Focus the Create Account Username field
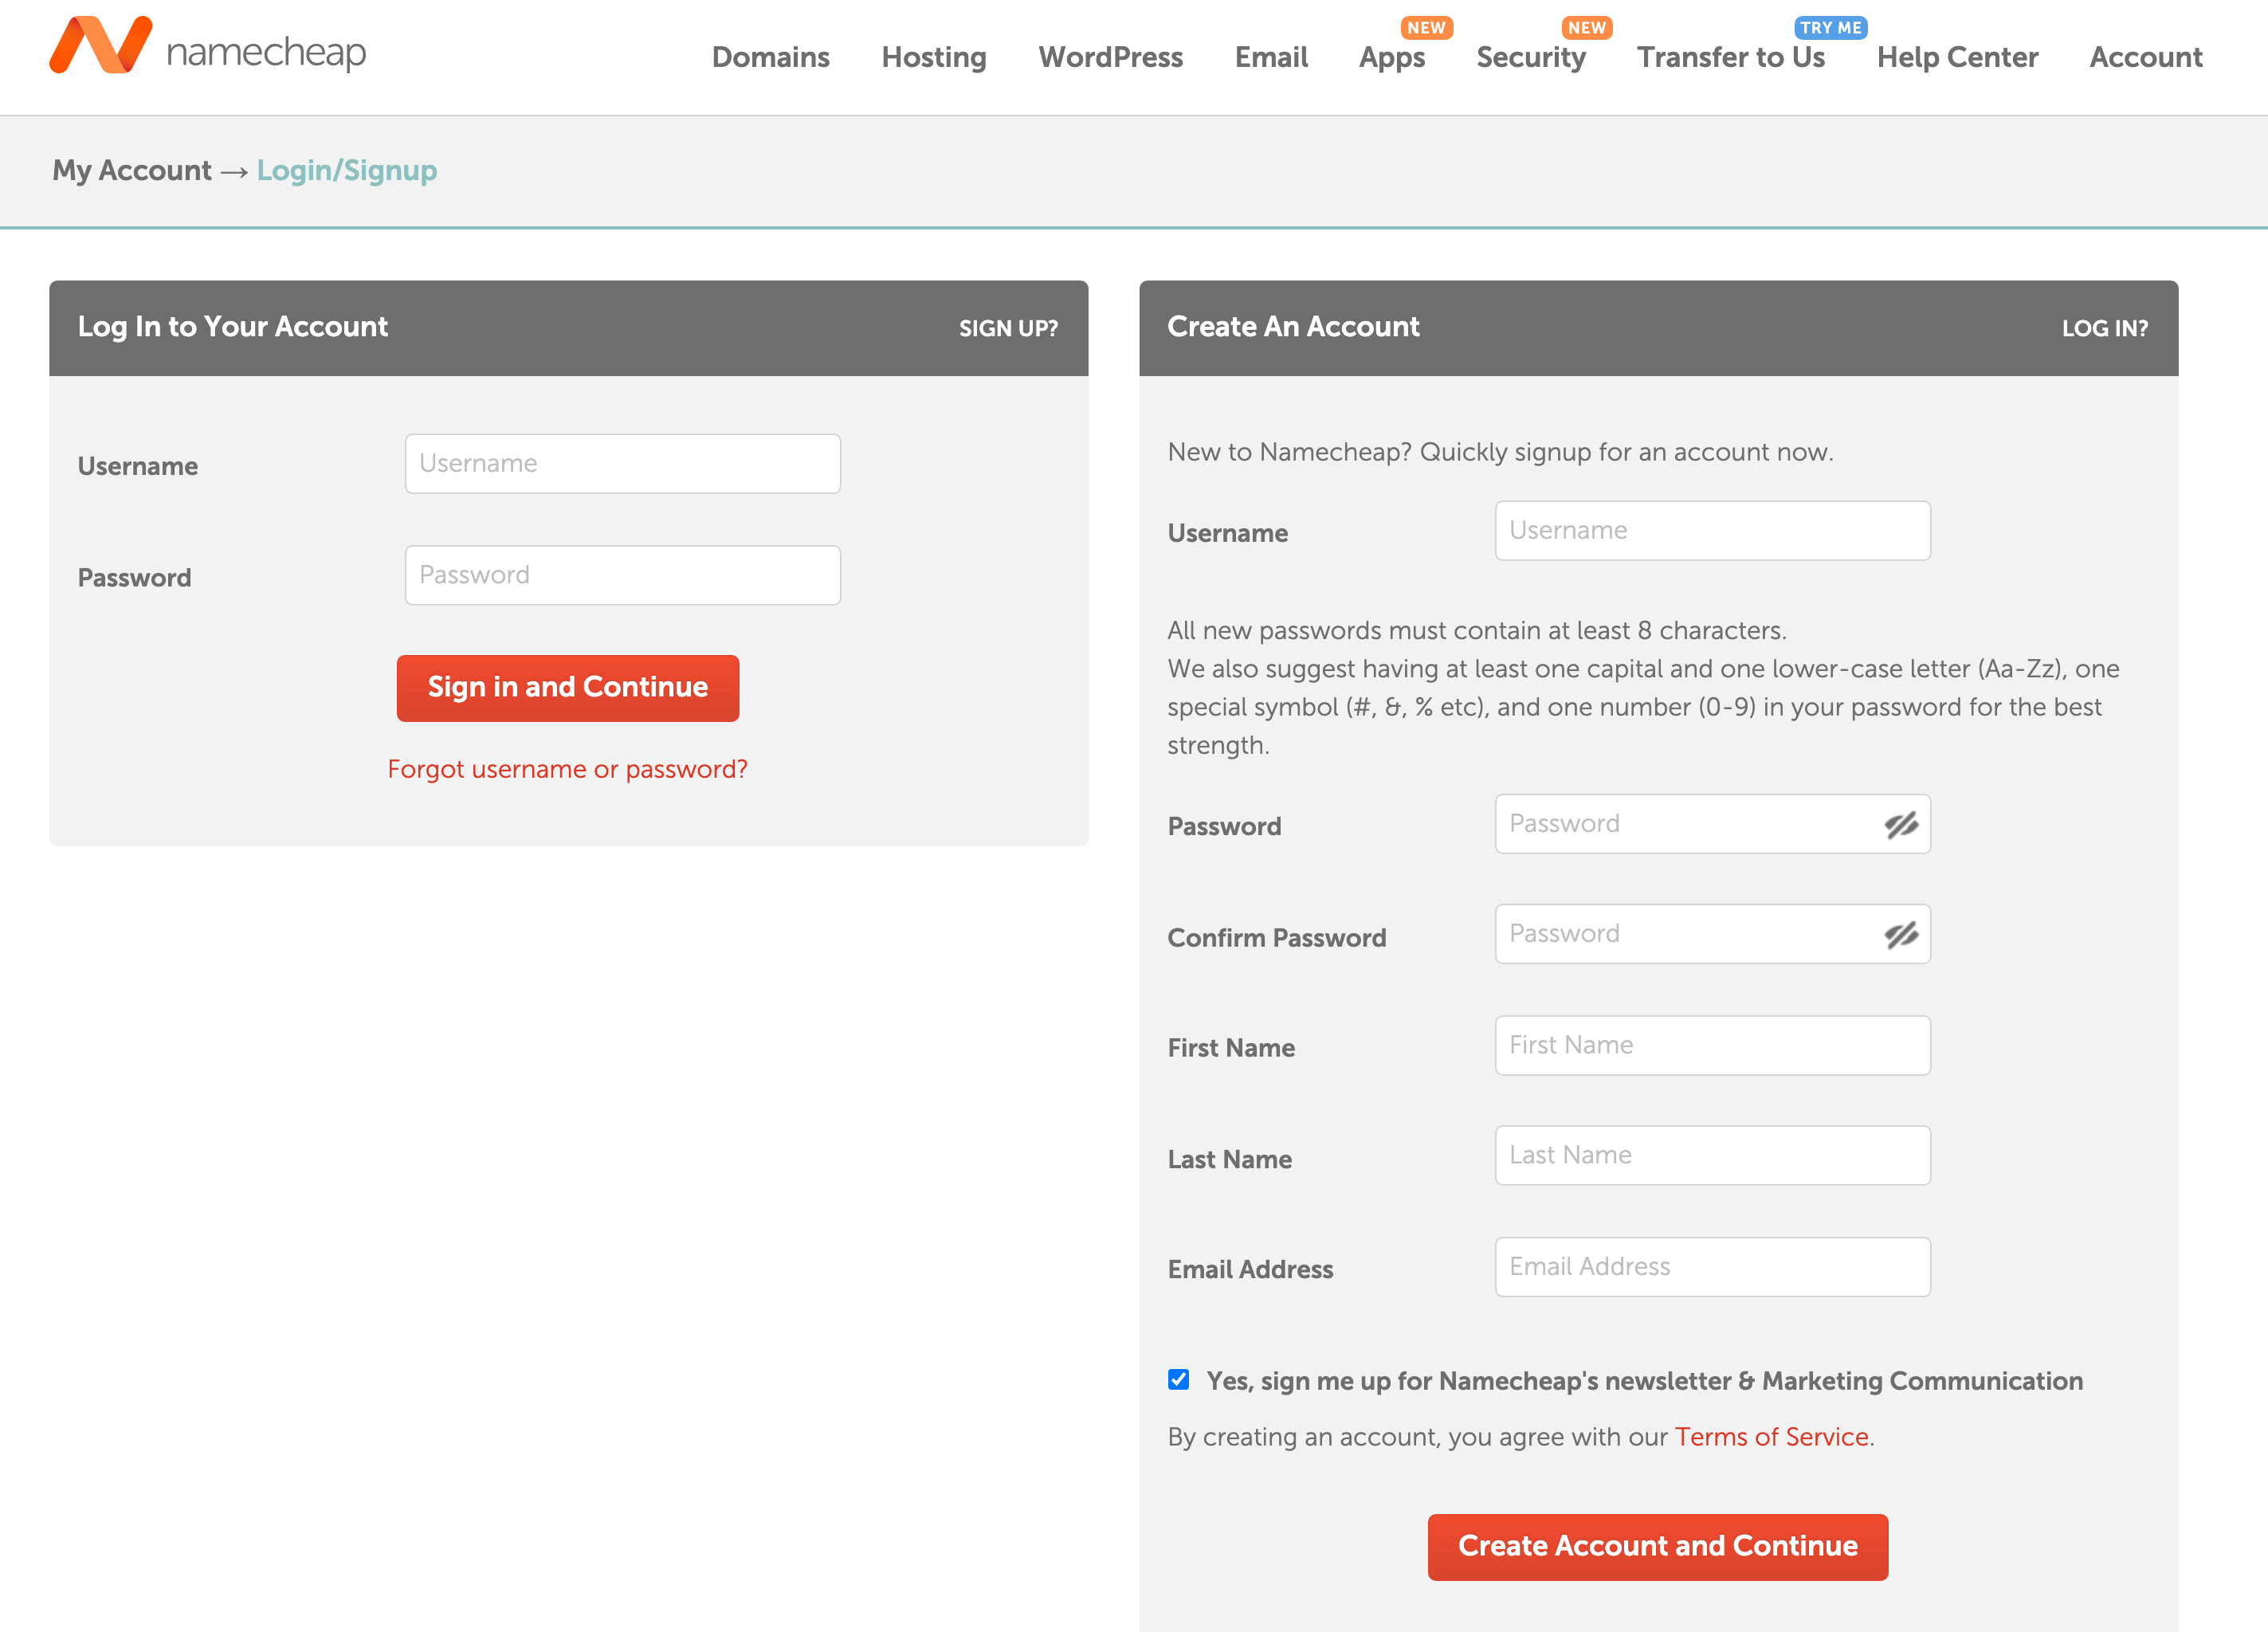The image size is (2268, 1632). [1713, 531]
